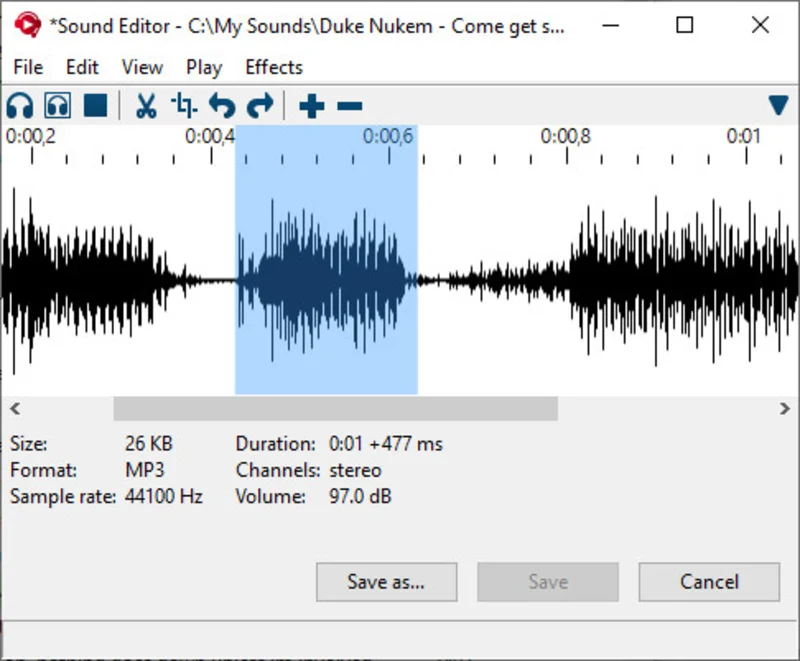Stop playback with the square button
The width and height of the screenshot is (800, 661).
tap(95, 106)
